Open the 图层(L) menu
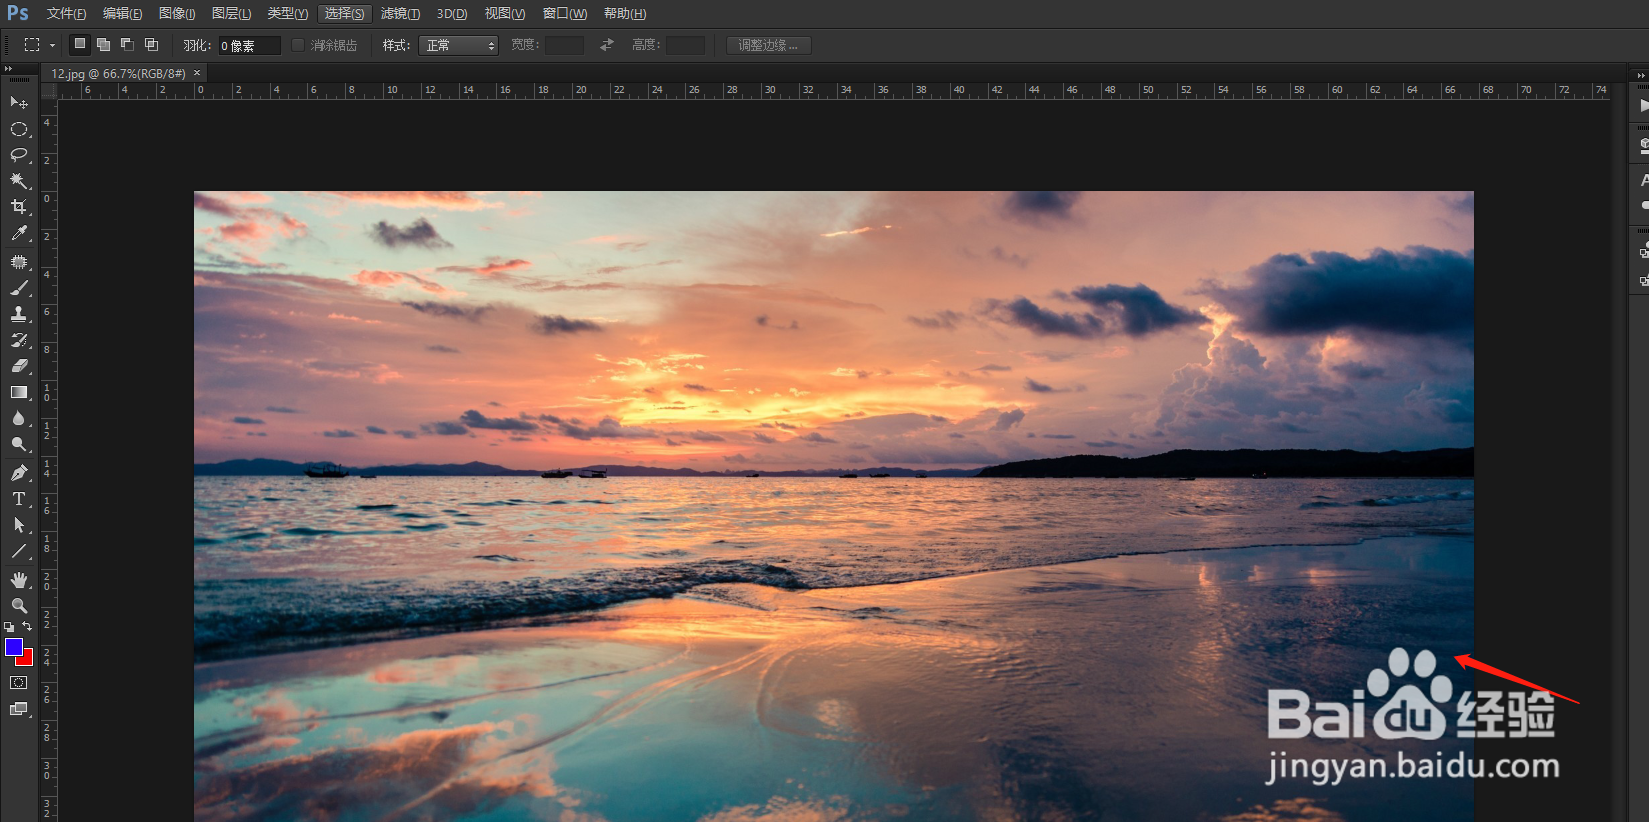Image resolution: width=1649 pixels, height=822 pixels. [x=231, y=14]
